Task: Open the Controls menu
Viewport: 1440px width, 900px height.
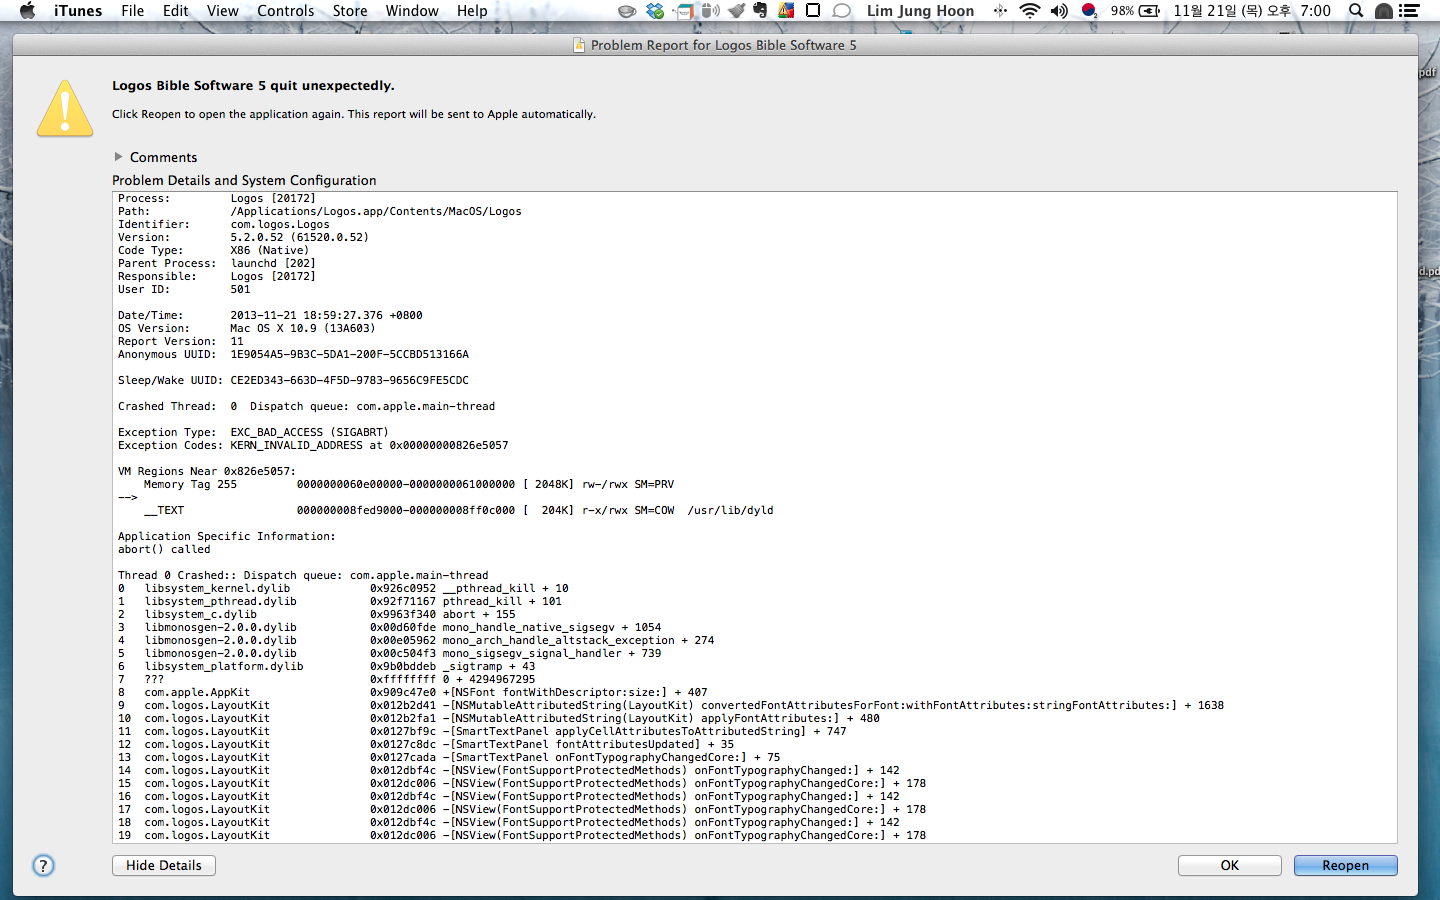Action: click(286, 11)
